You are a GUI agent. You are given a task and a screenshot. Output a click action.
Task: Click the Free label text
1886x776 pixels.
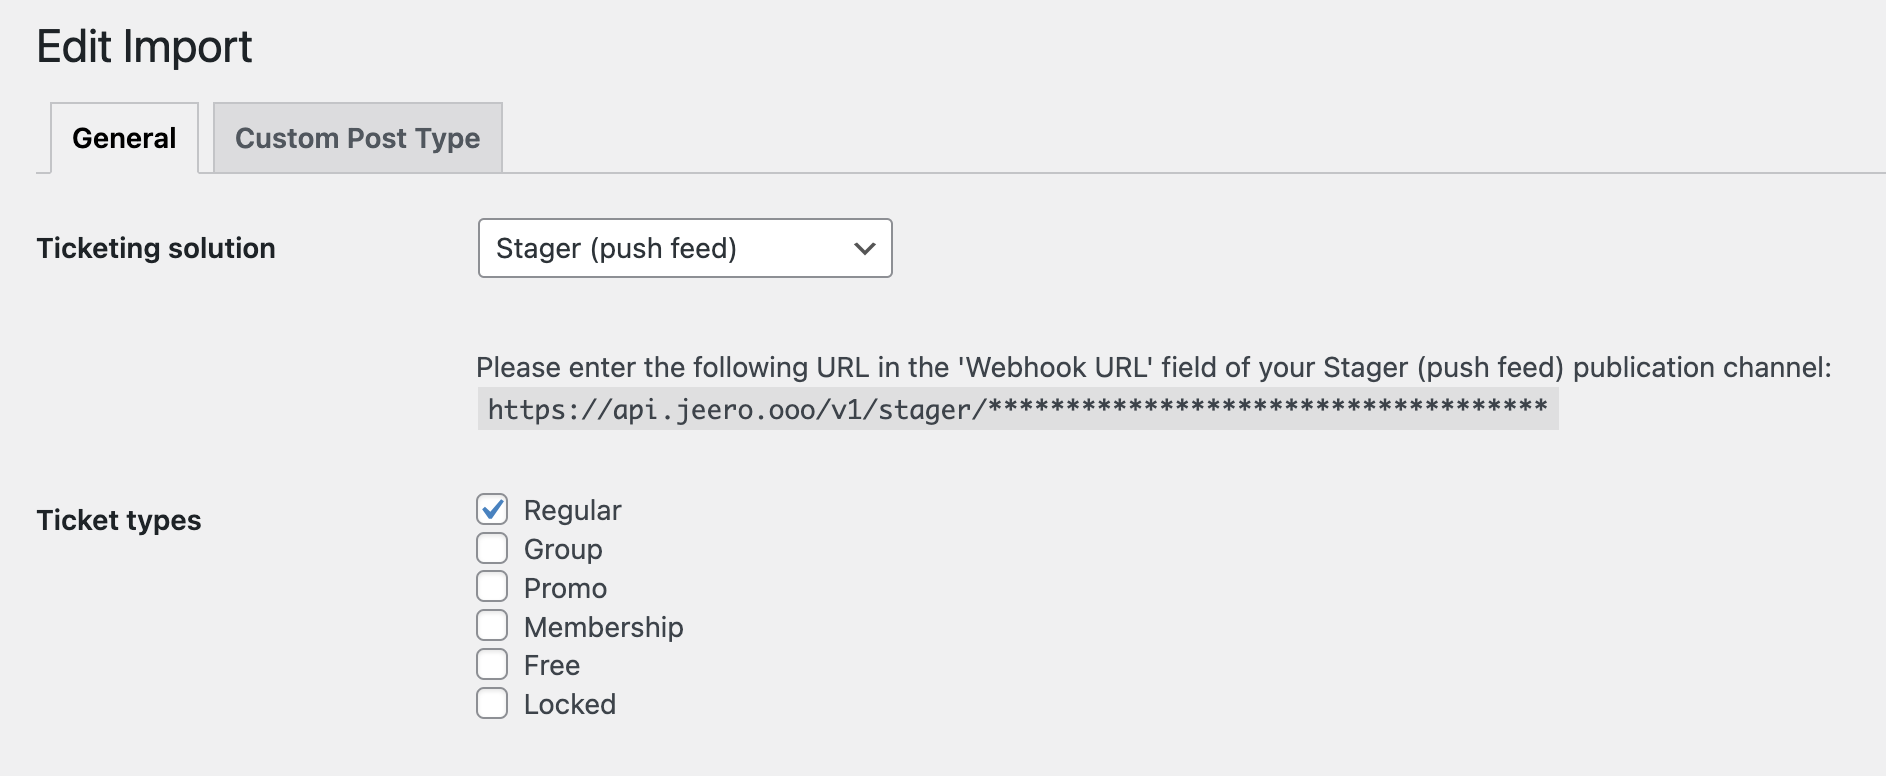pos(551,665)
